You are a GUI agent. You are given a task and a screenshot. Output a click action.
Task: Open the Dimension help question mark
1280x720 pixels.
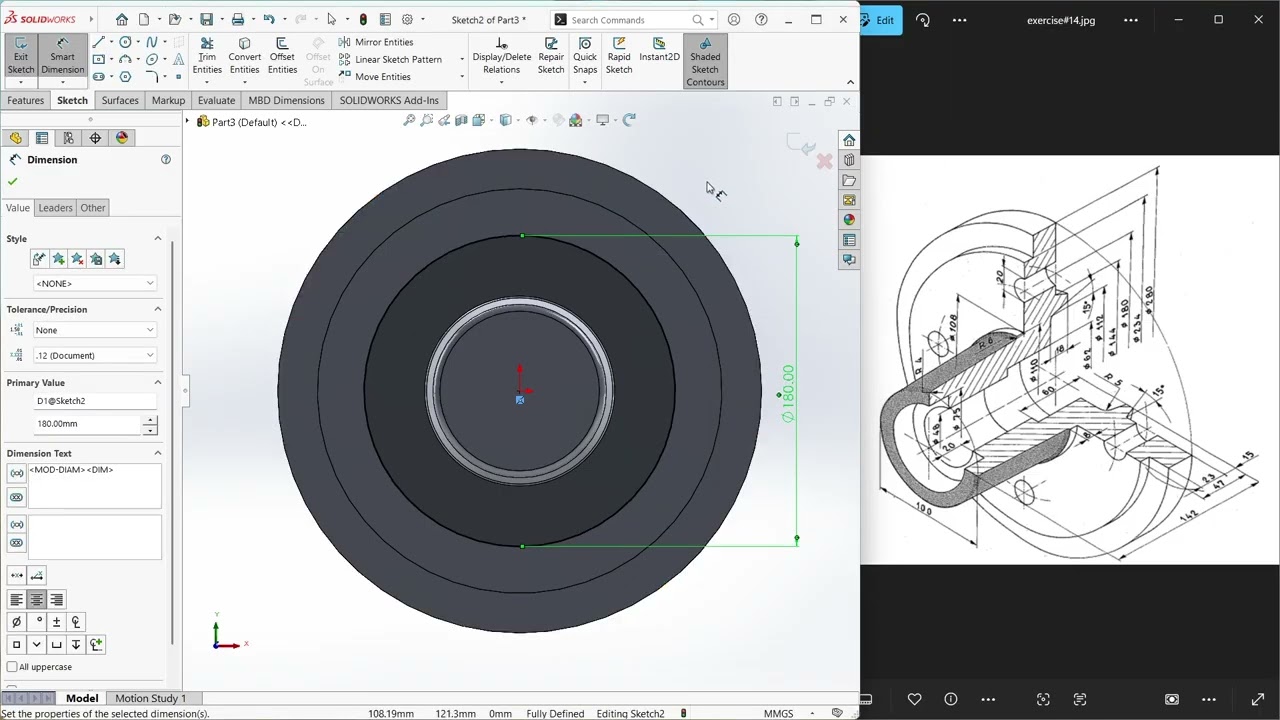pyautogui.click(x=166, y=160)
